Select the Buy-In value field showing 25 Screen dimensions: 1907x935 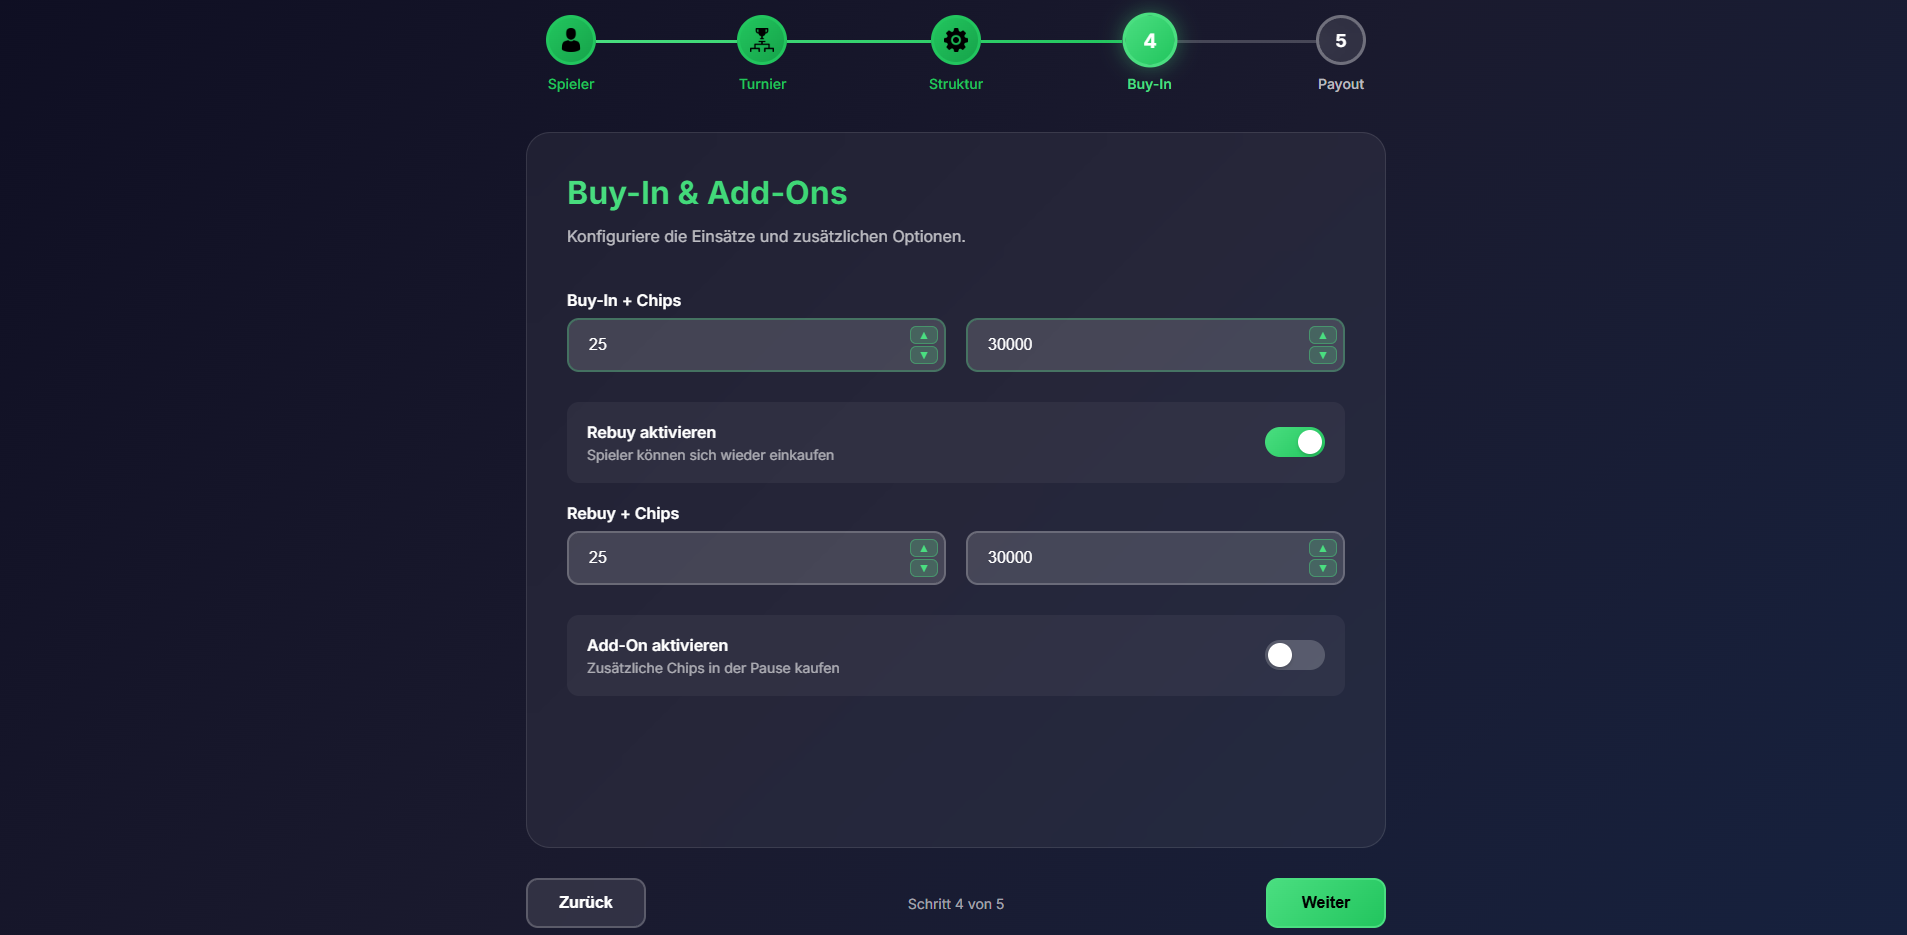pos(740,344)
